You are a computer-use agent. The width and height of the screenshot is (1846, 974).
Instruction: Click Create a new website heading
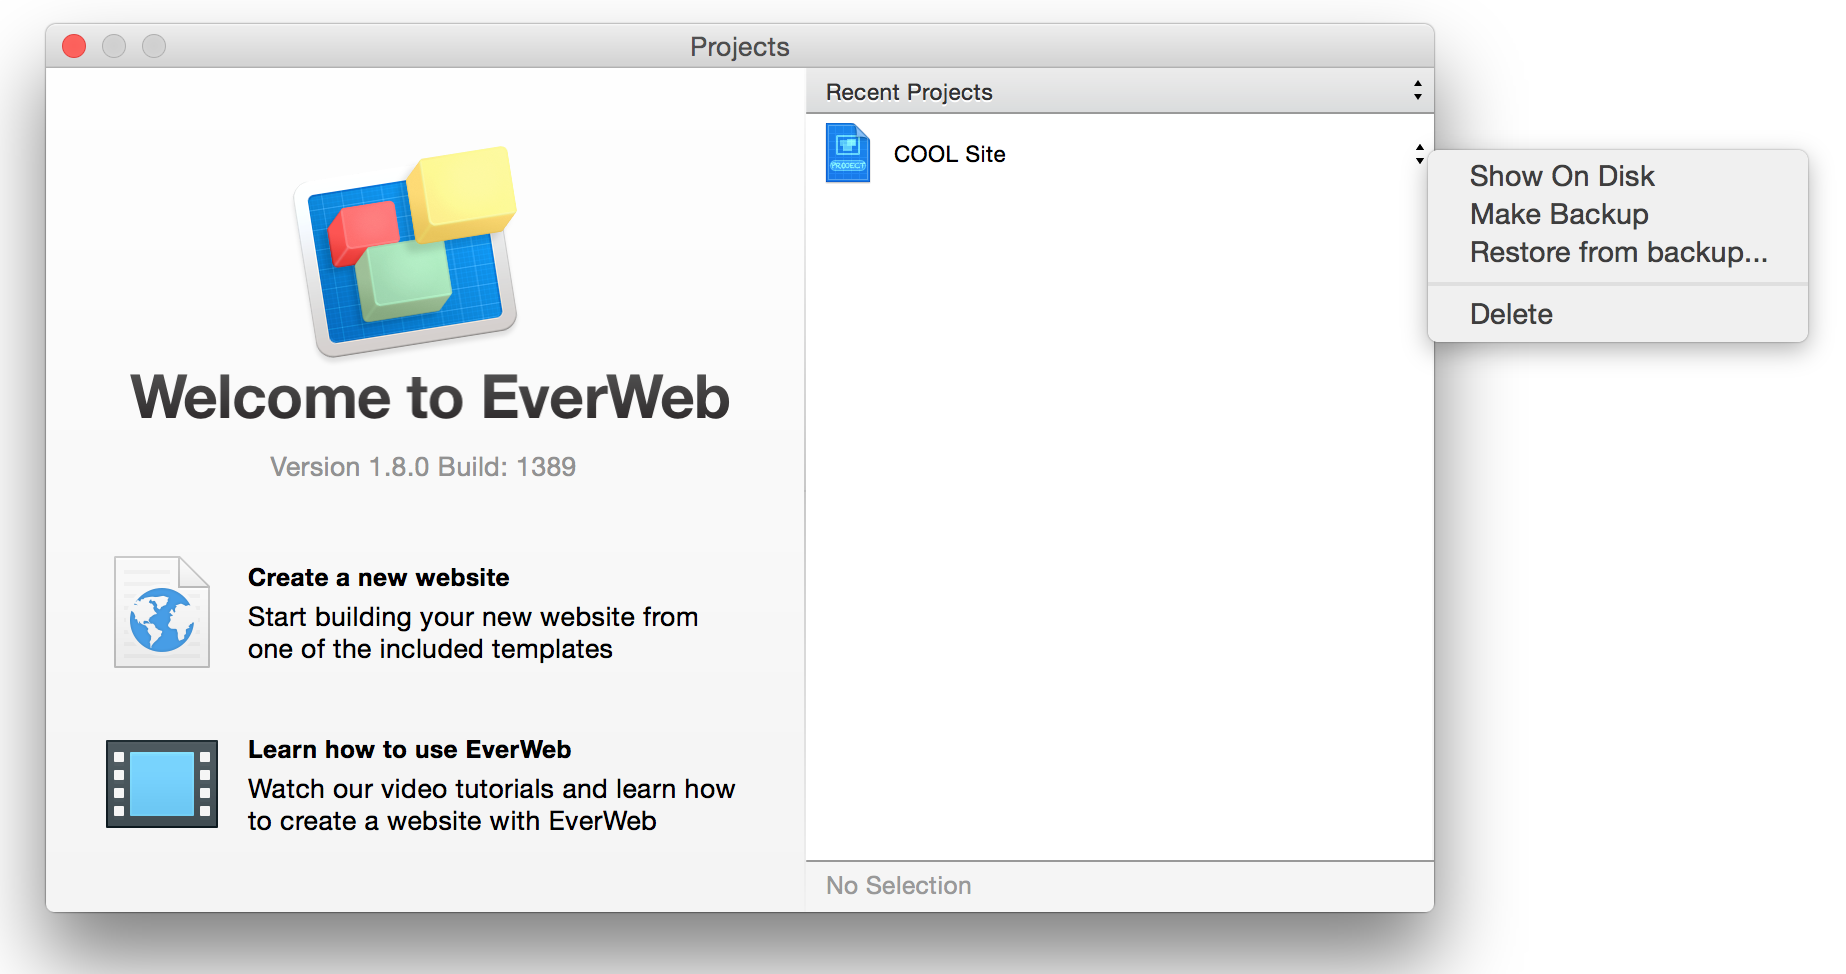(379, 578)
